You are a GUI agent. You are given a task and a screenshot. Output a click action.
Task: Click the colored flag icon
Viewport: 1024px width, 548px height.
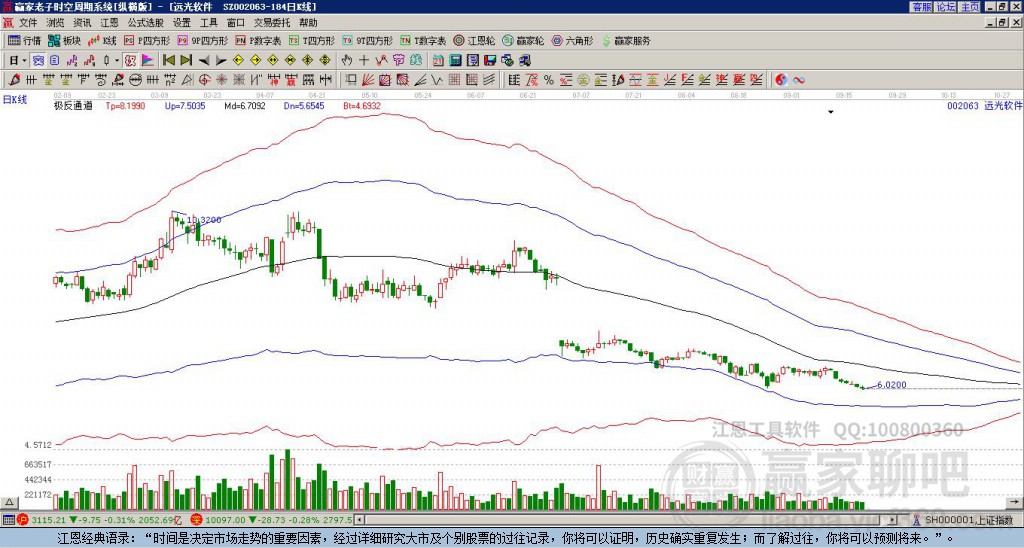(148, 61)
